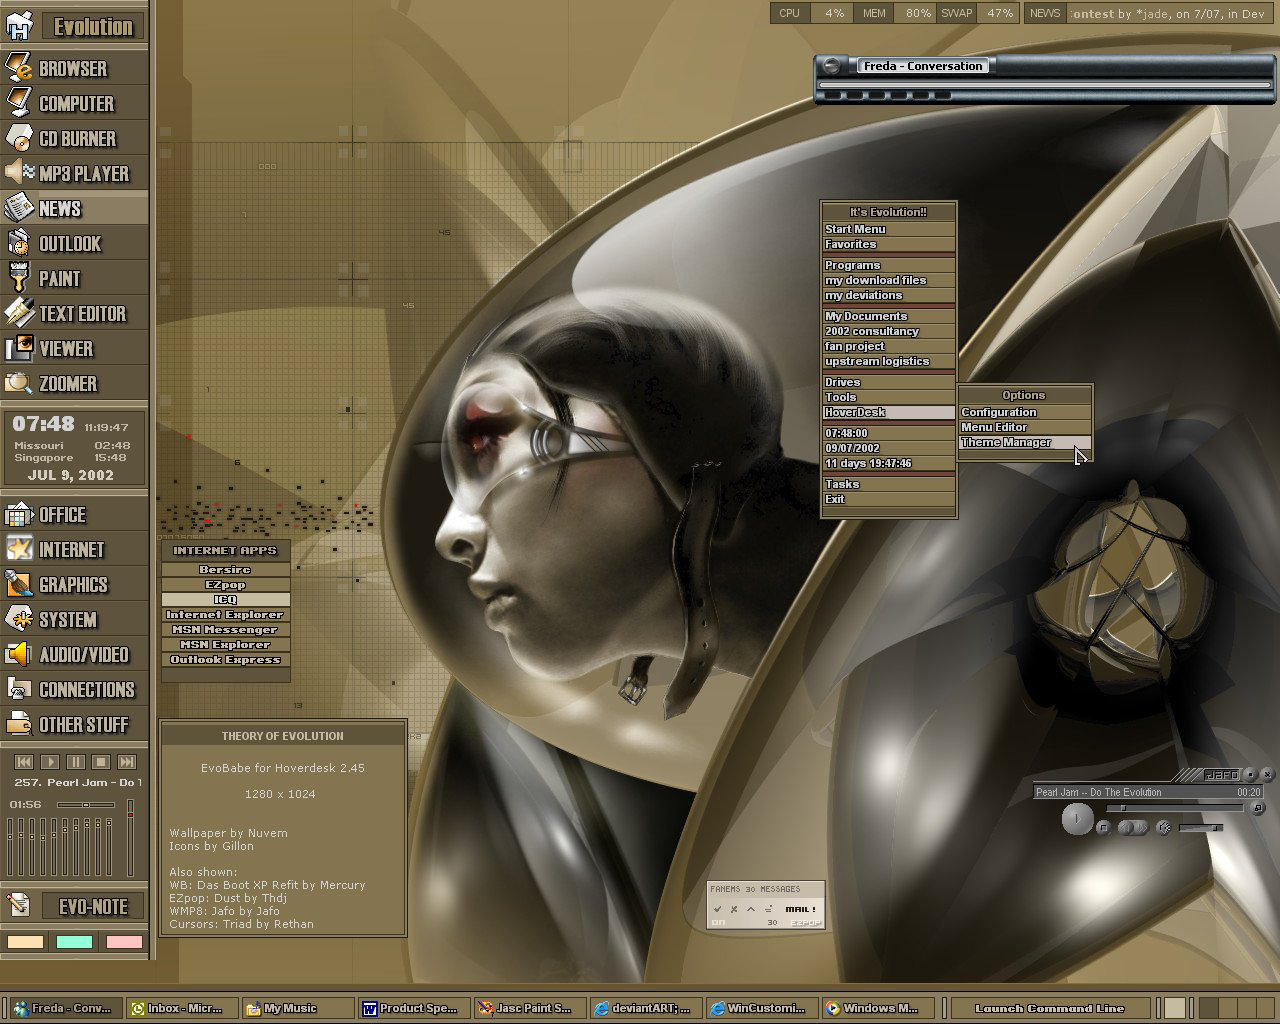
Task: Select the pink color swatch
Action: point(124,942)
